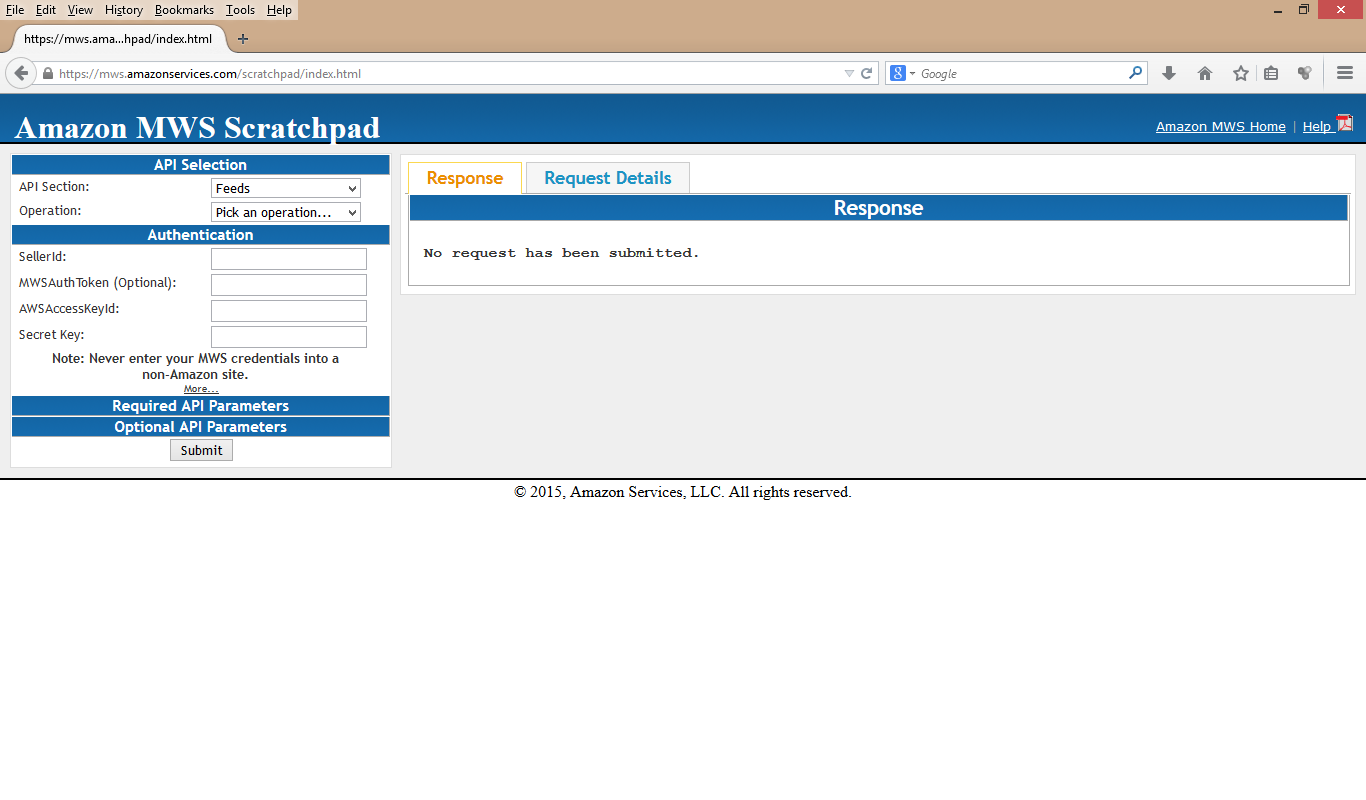
Task: Select the mws.amazonservices scratchpad browser tab
Action: click(x=118, y=39)
